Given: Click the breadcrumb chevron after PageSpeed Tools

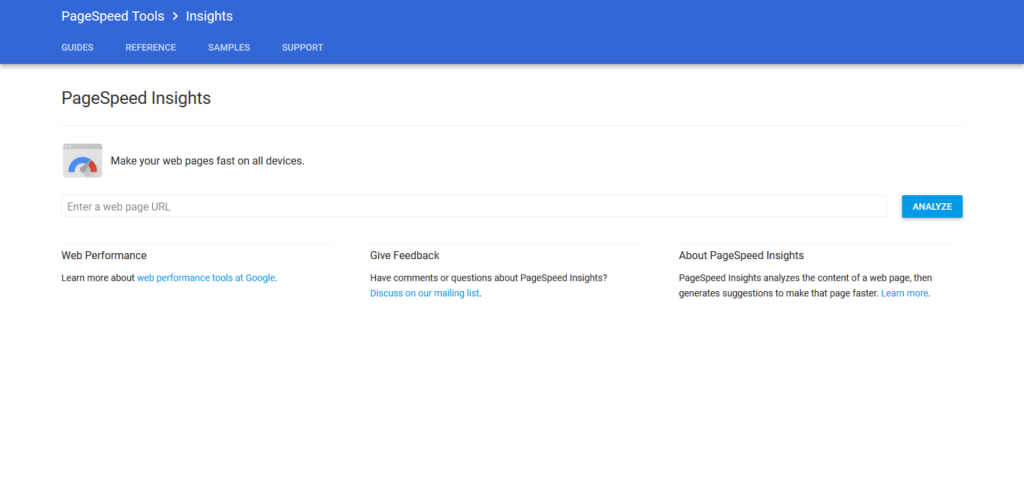Looking at the screenshot, I should [175, 16].
